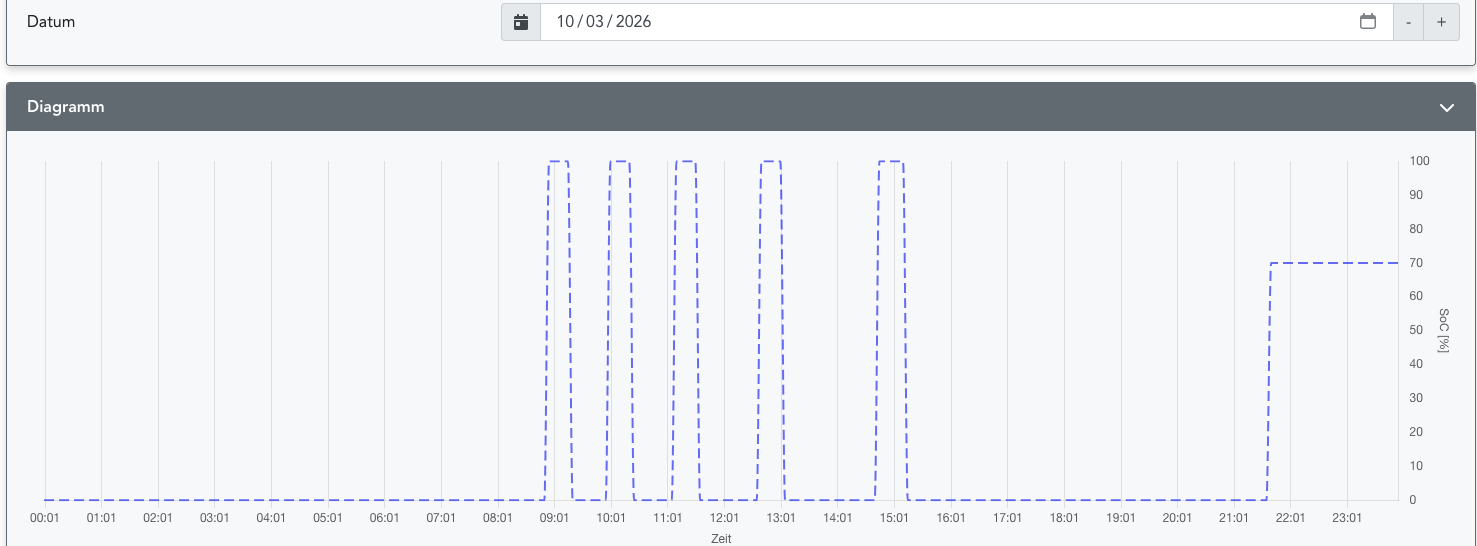The width and height of the screenshot is (1477, 546).
Task: Click the 18:01 time axis label
Action: pos(1064,518)
